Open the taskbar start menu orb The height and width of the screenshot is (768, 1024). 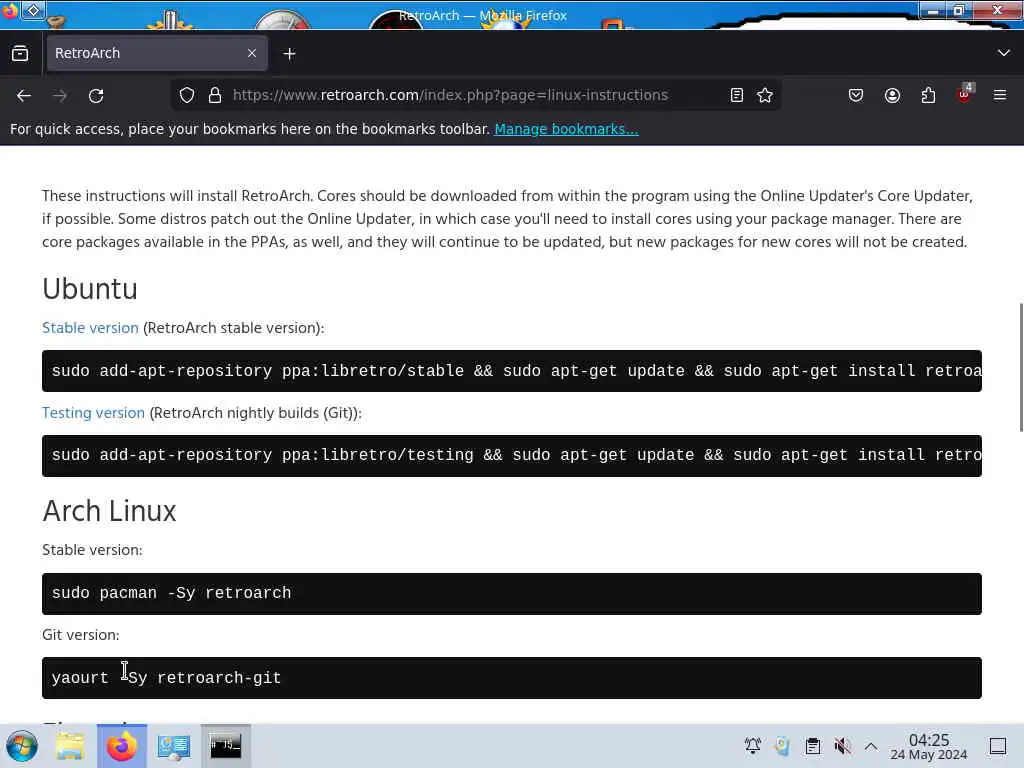pos(22,746)
